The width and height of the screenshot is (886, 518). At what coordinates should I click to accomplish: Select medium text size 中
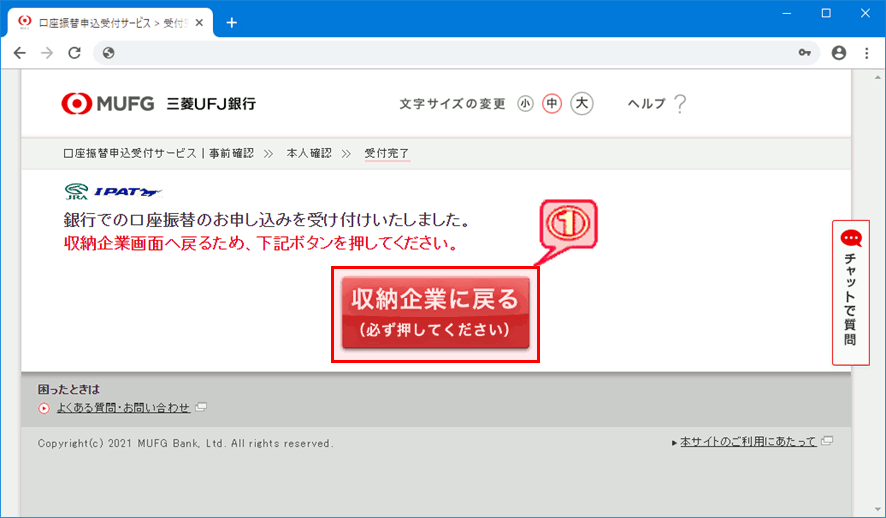pyautogui.click(x=552, y=104)
